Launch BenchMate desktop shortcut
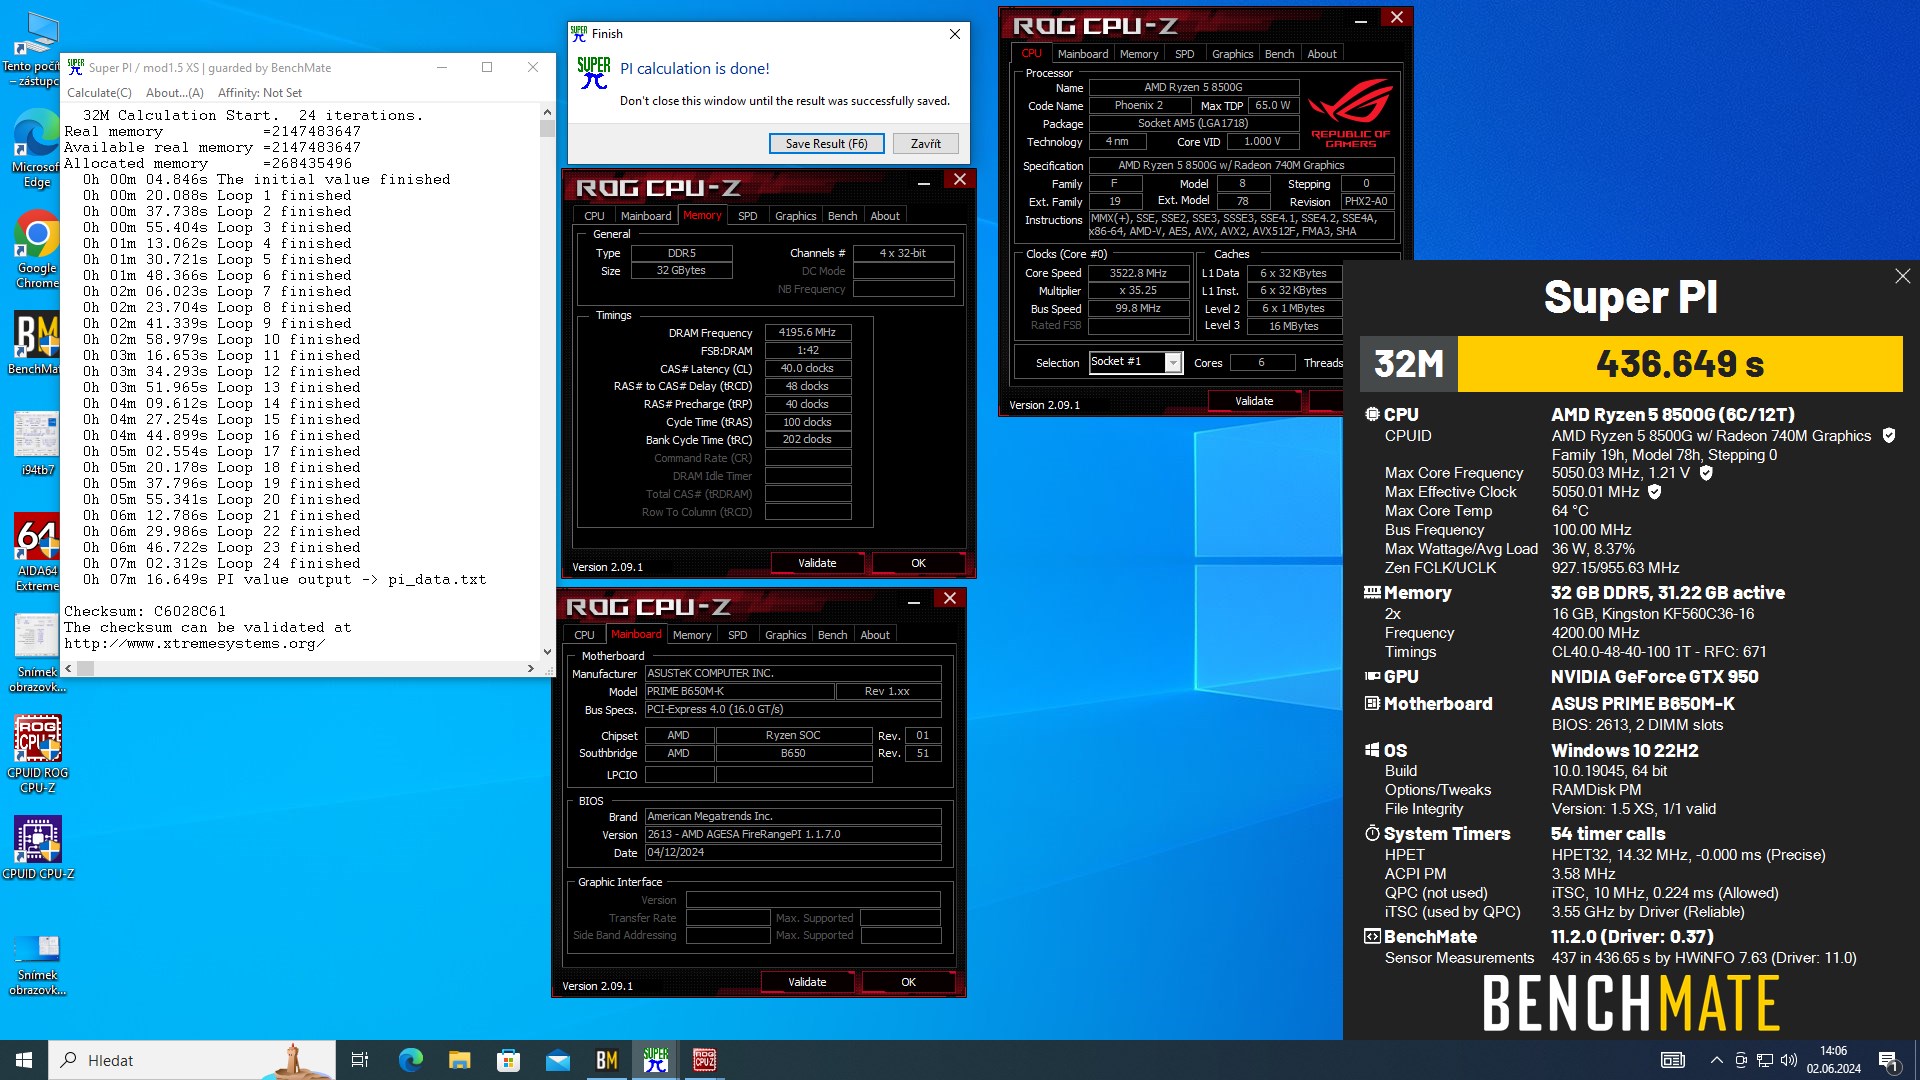 point(37,343)
